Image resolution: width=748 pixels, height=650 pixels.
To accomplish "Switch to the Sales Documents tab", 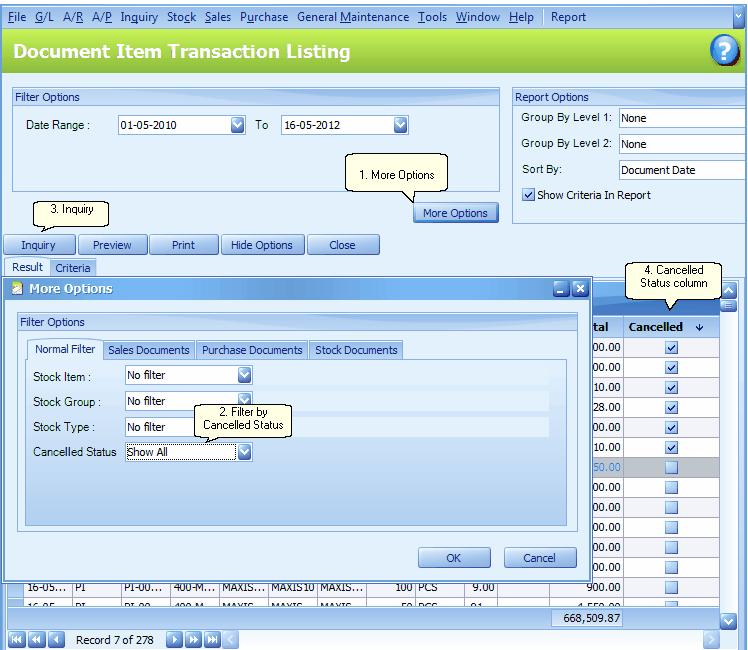I will point(148,350).
